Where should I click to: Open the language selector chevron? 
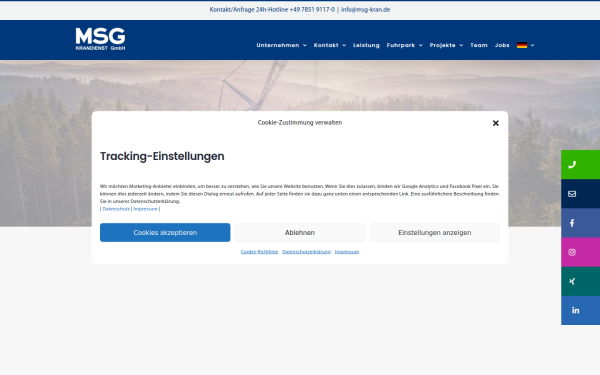532,45
